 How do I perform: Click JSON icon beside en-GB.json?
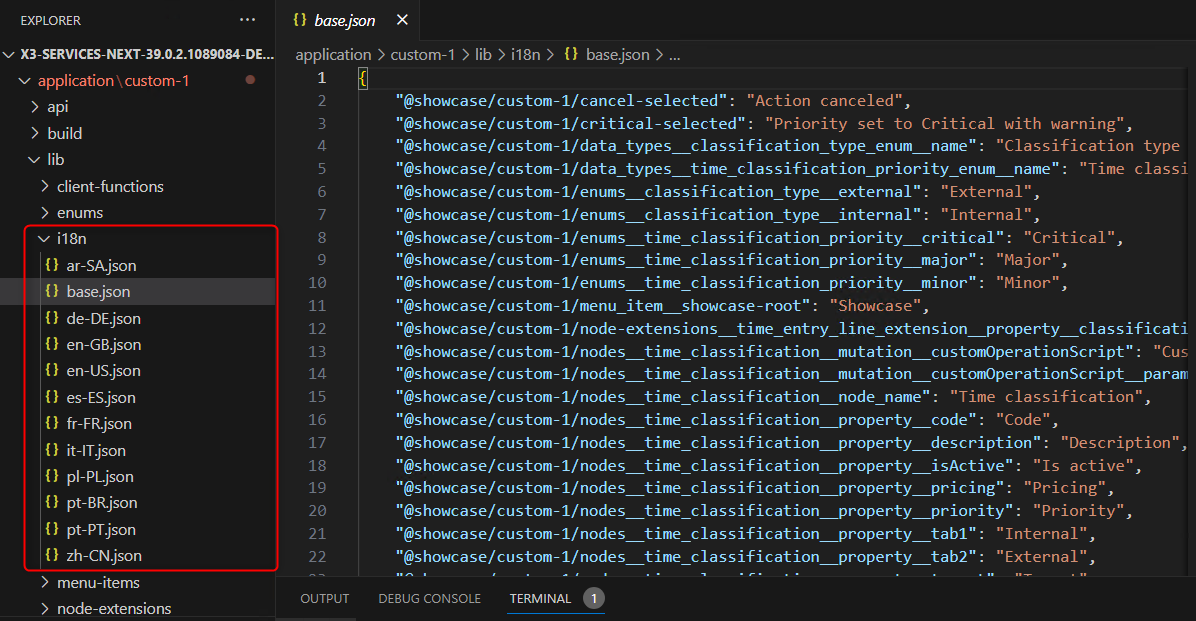(x=52, y=344)
